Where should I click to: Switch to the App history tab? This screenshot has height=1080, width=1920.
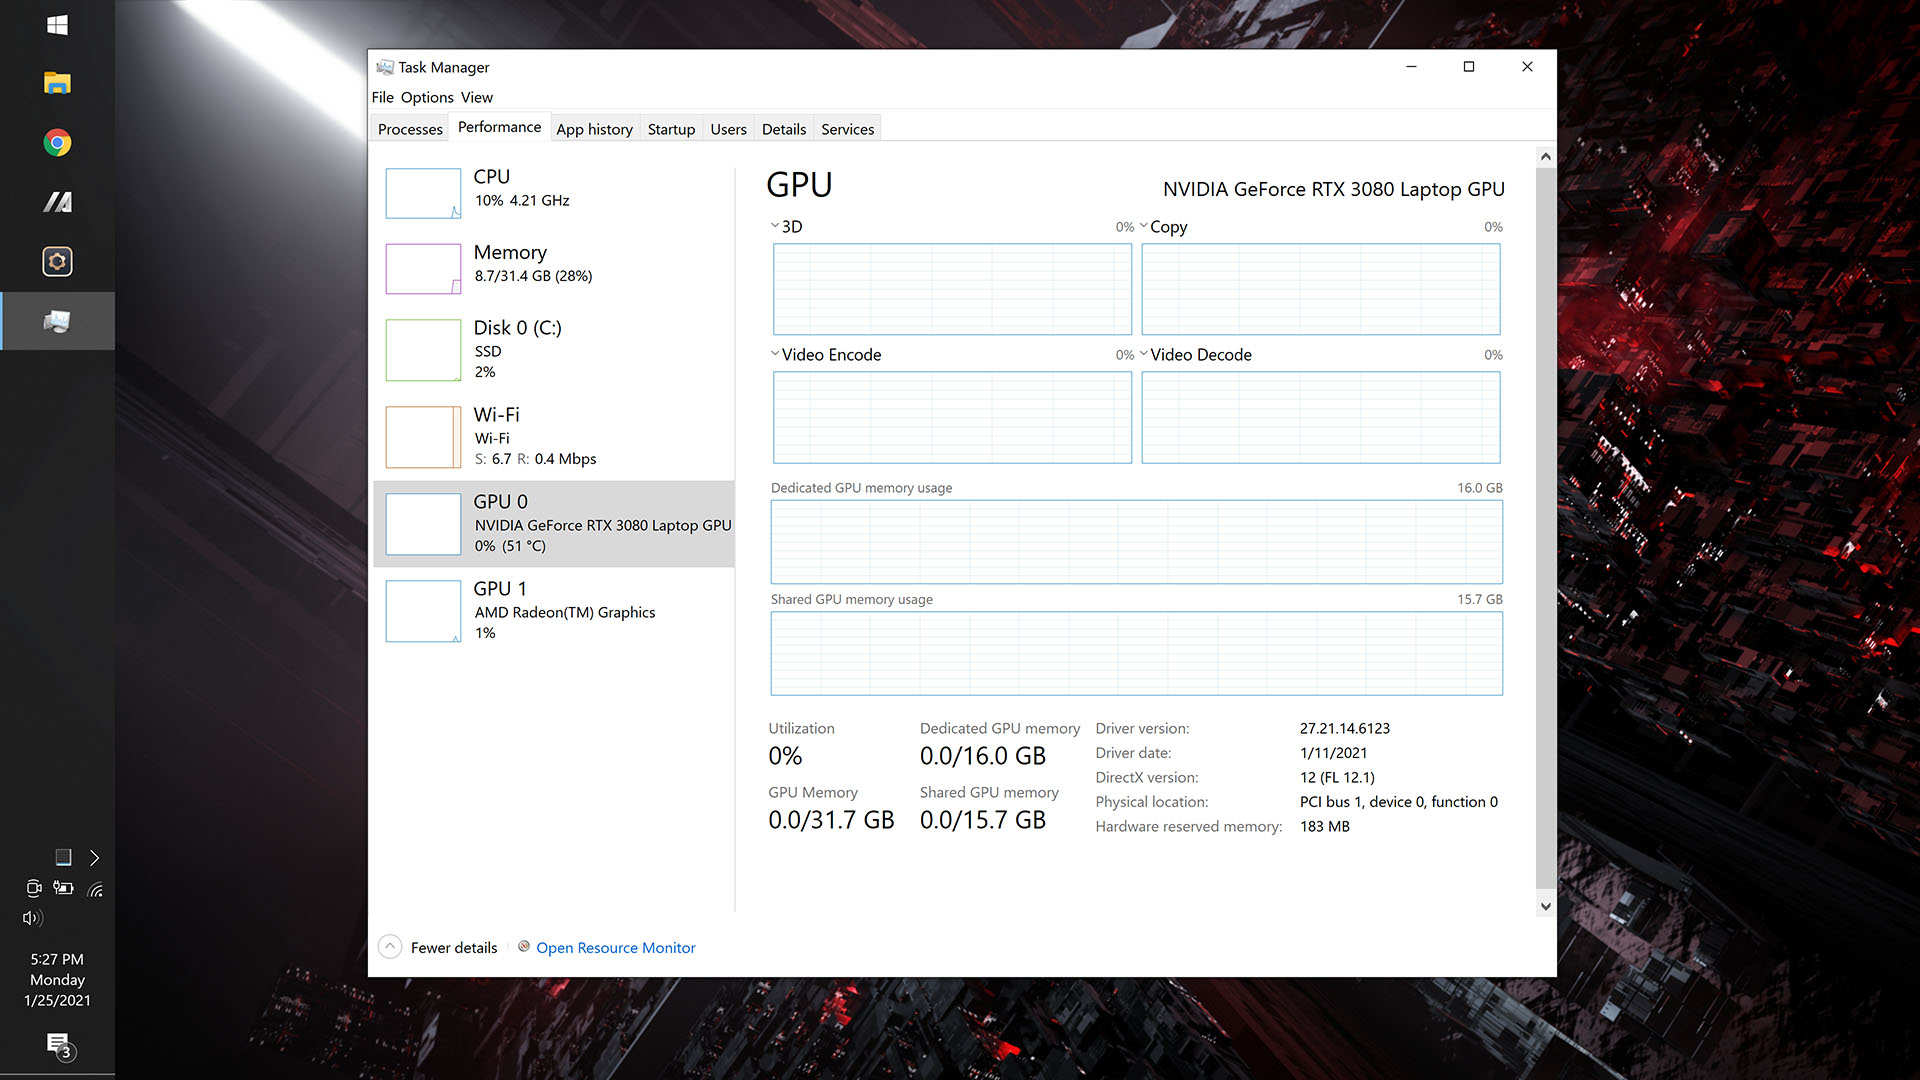click(x=594, y=129)
